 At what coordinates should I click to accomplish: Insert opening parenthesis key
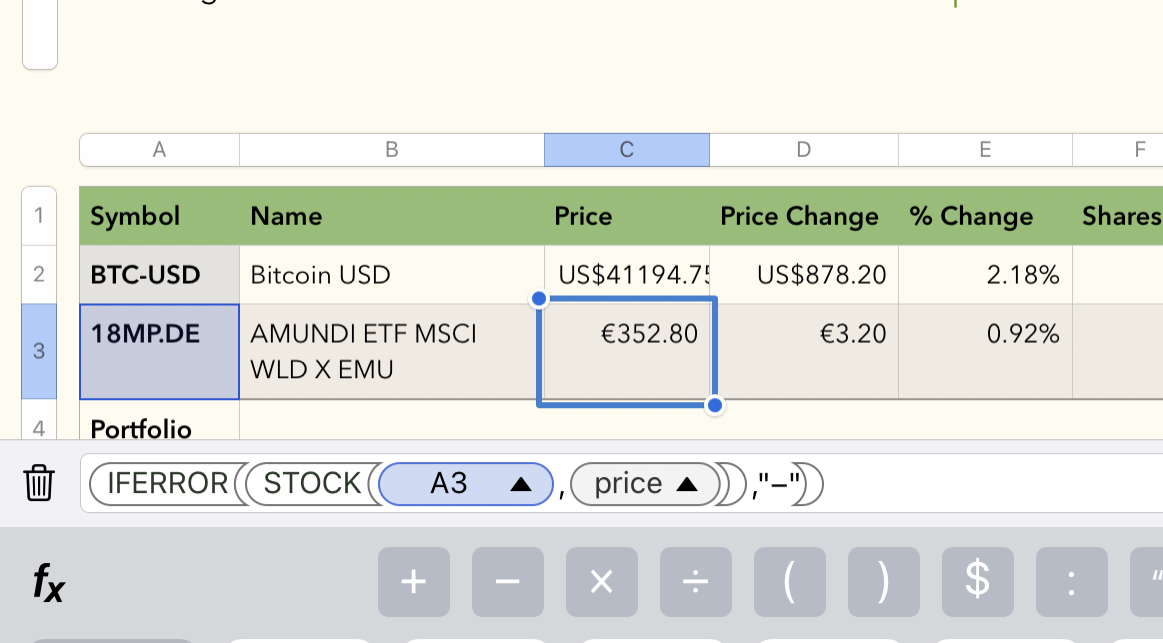tap(789, 582)
